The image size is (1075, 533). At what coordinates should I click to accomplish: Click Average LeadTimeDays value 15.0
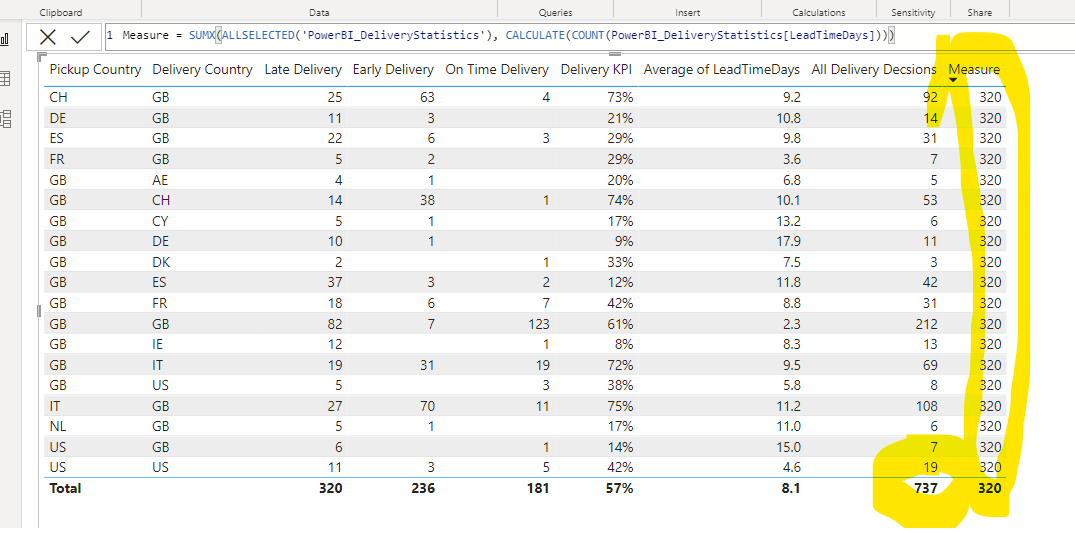click(x=788, y=447)
